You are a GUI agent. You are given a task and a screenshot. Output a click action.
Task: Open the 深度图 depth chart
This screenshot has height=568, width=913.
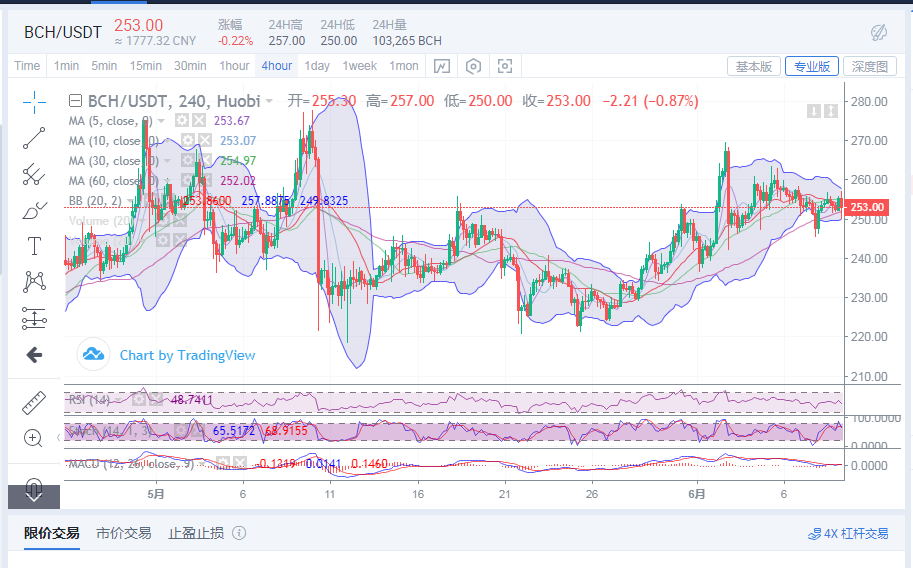point(870,66)
